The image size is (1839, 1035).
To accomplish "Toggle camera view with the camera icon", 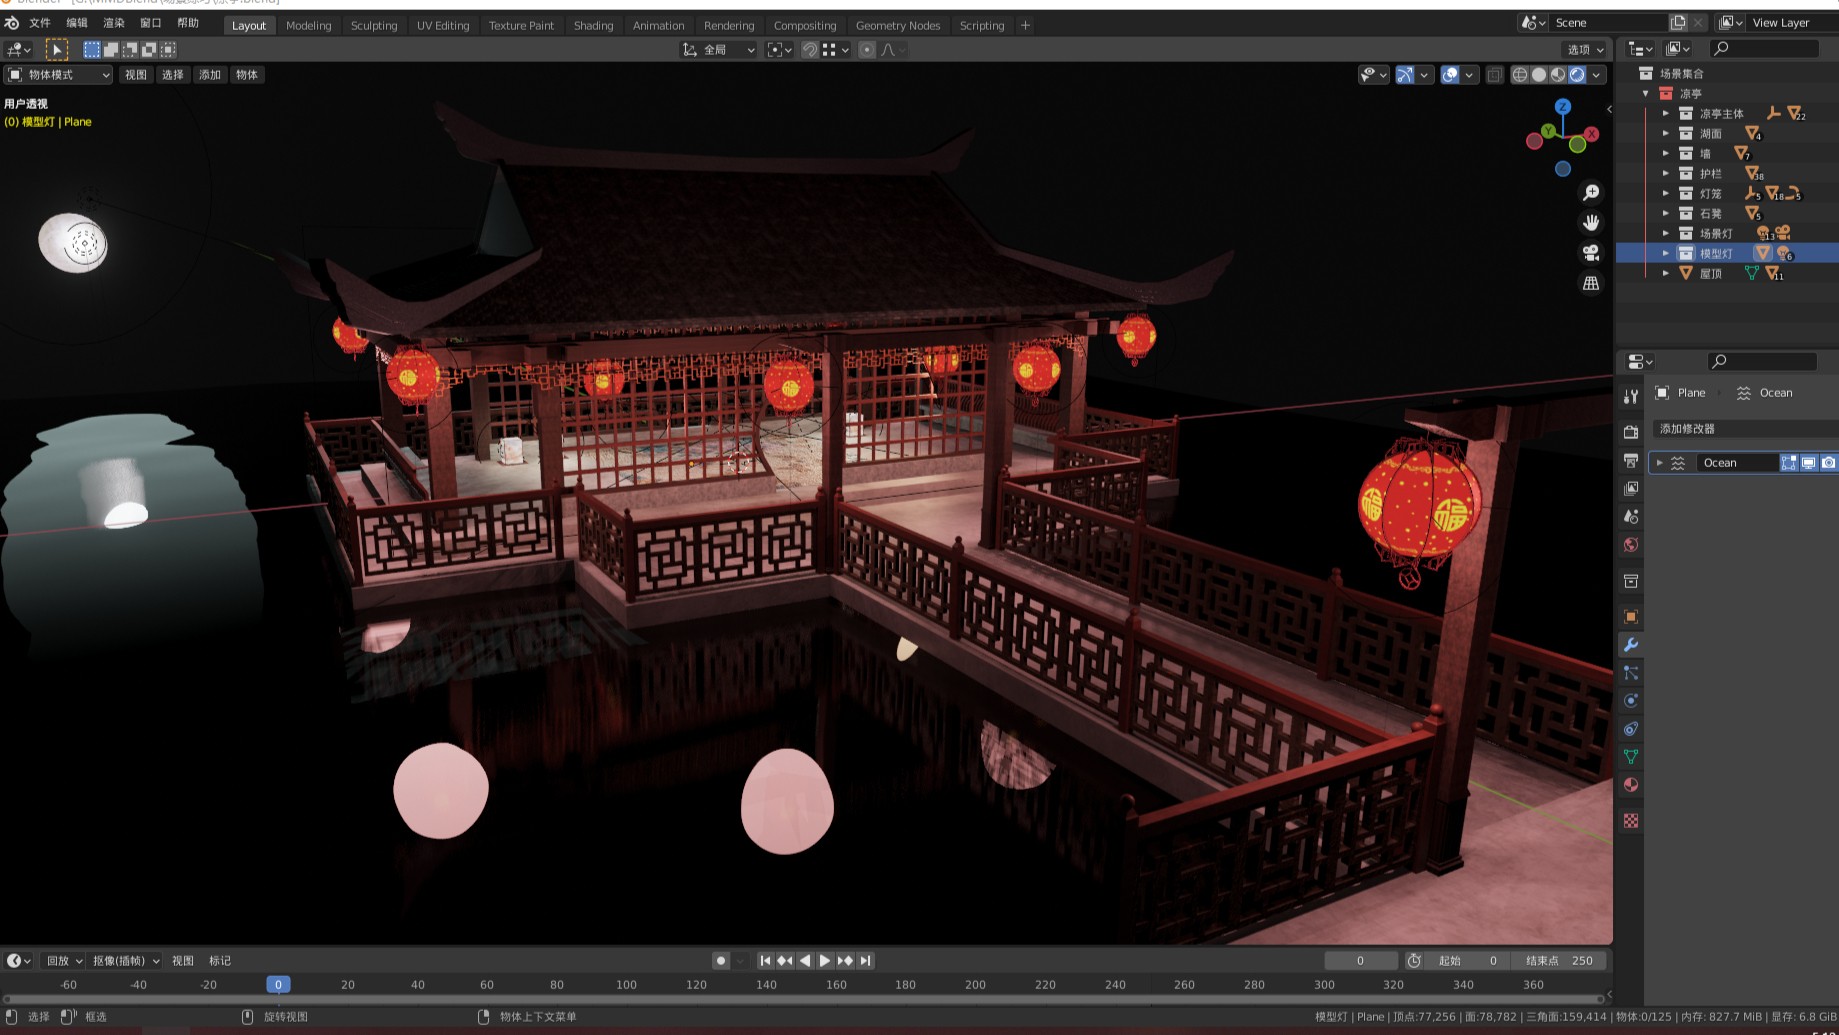I will (1591, 253).
